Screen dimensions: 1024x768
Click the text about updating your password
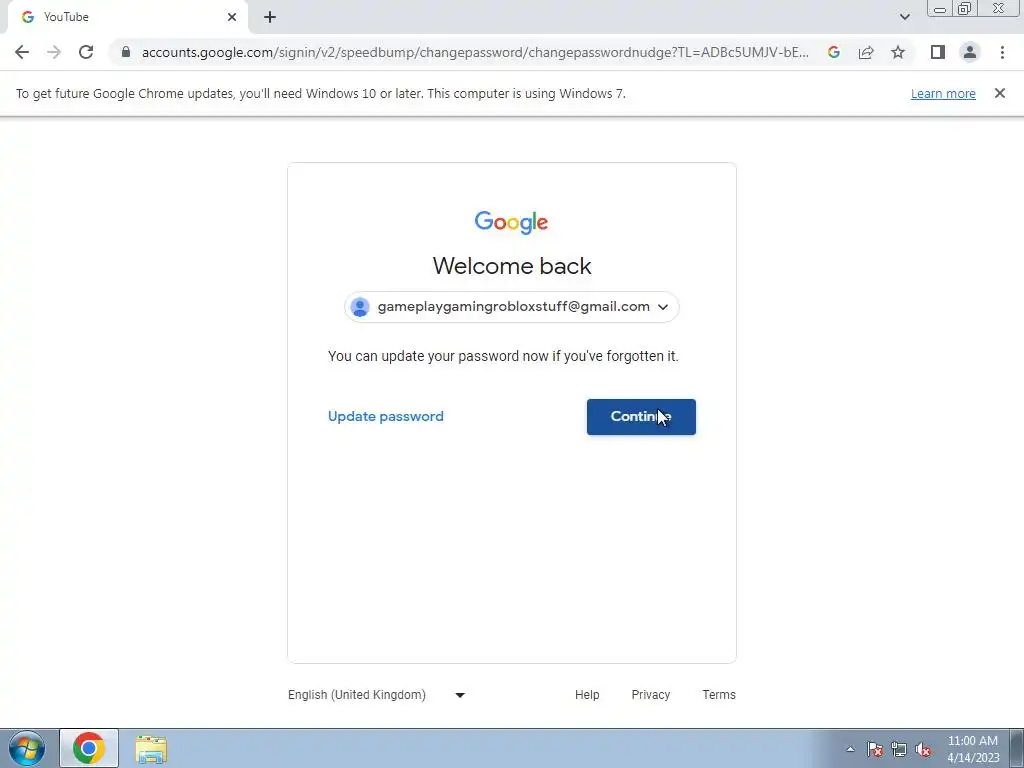[x=503, y=356]
